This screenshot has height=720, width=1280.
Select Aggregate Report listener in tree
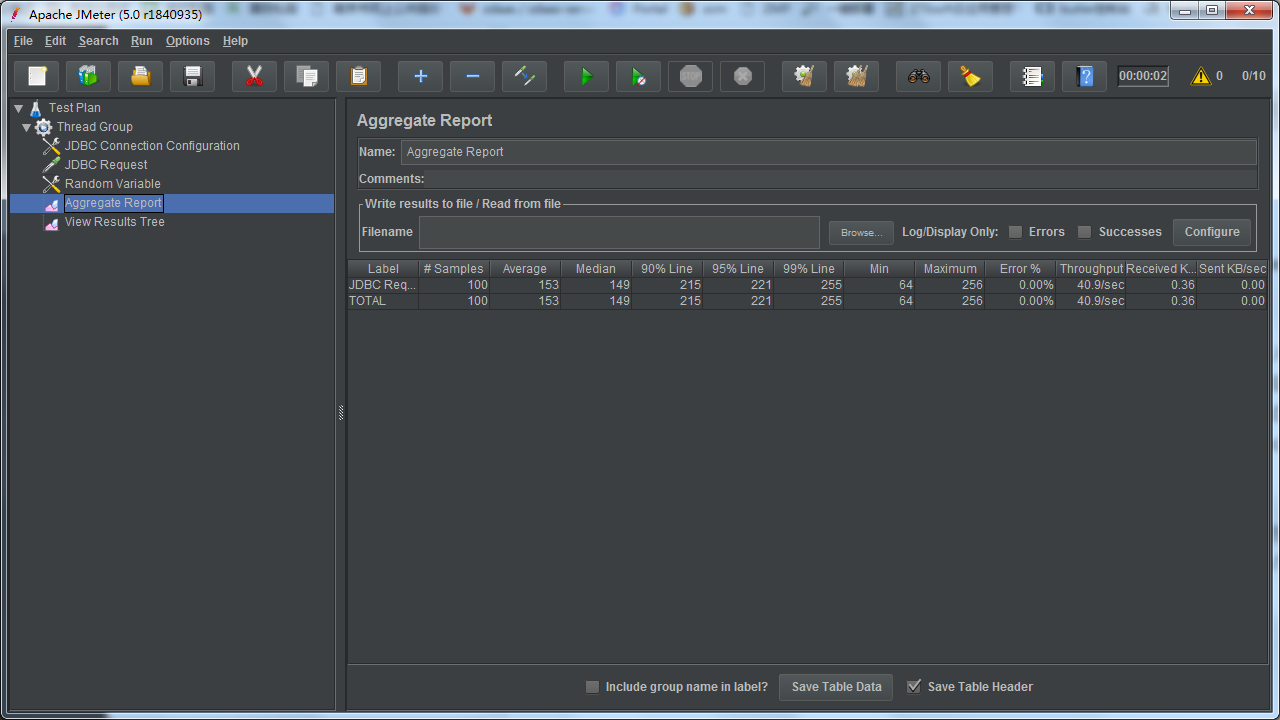(x=113, y=203)
